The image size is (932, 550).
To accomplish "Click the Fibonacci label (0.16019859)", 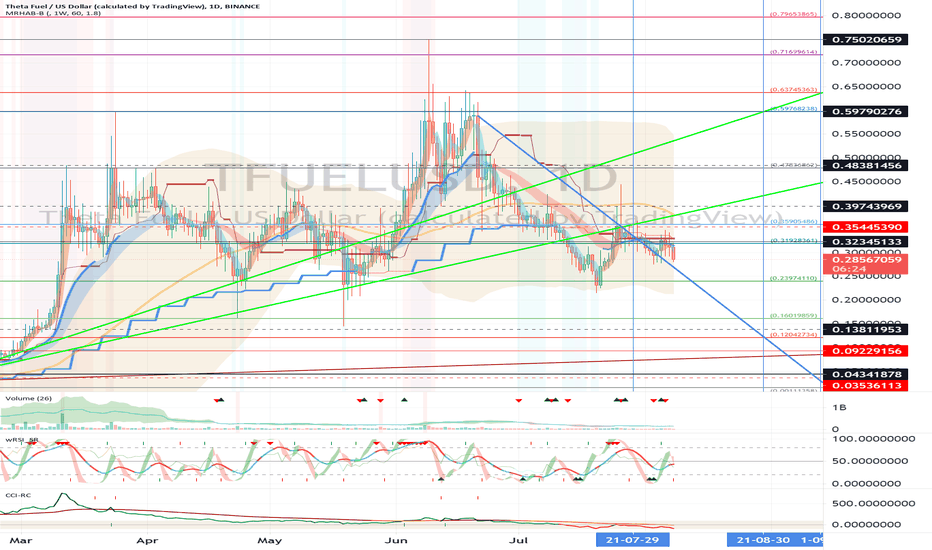I will click(x=794, y=316).
